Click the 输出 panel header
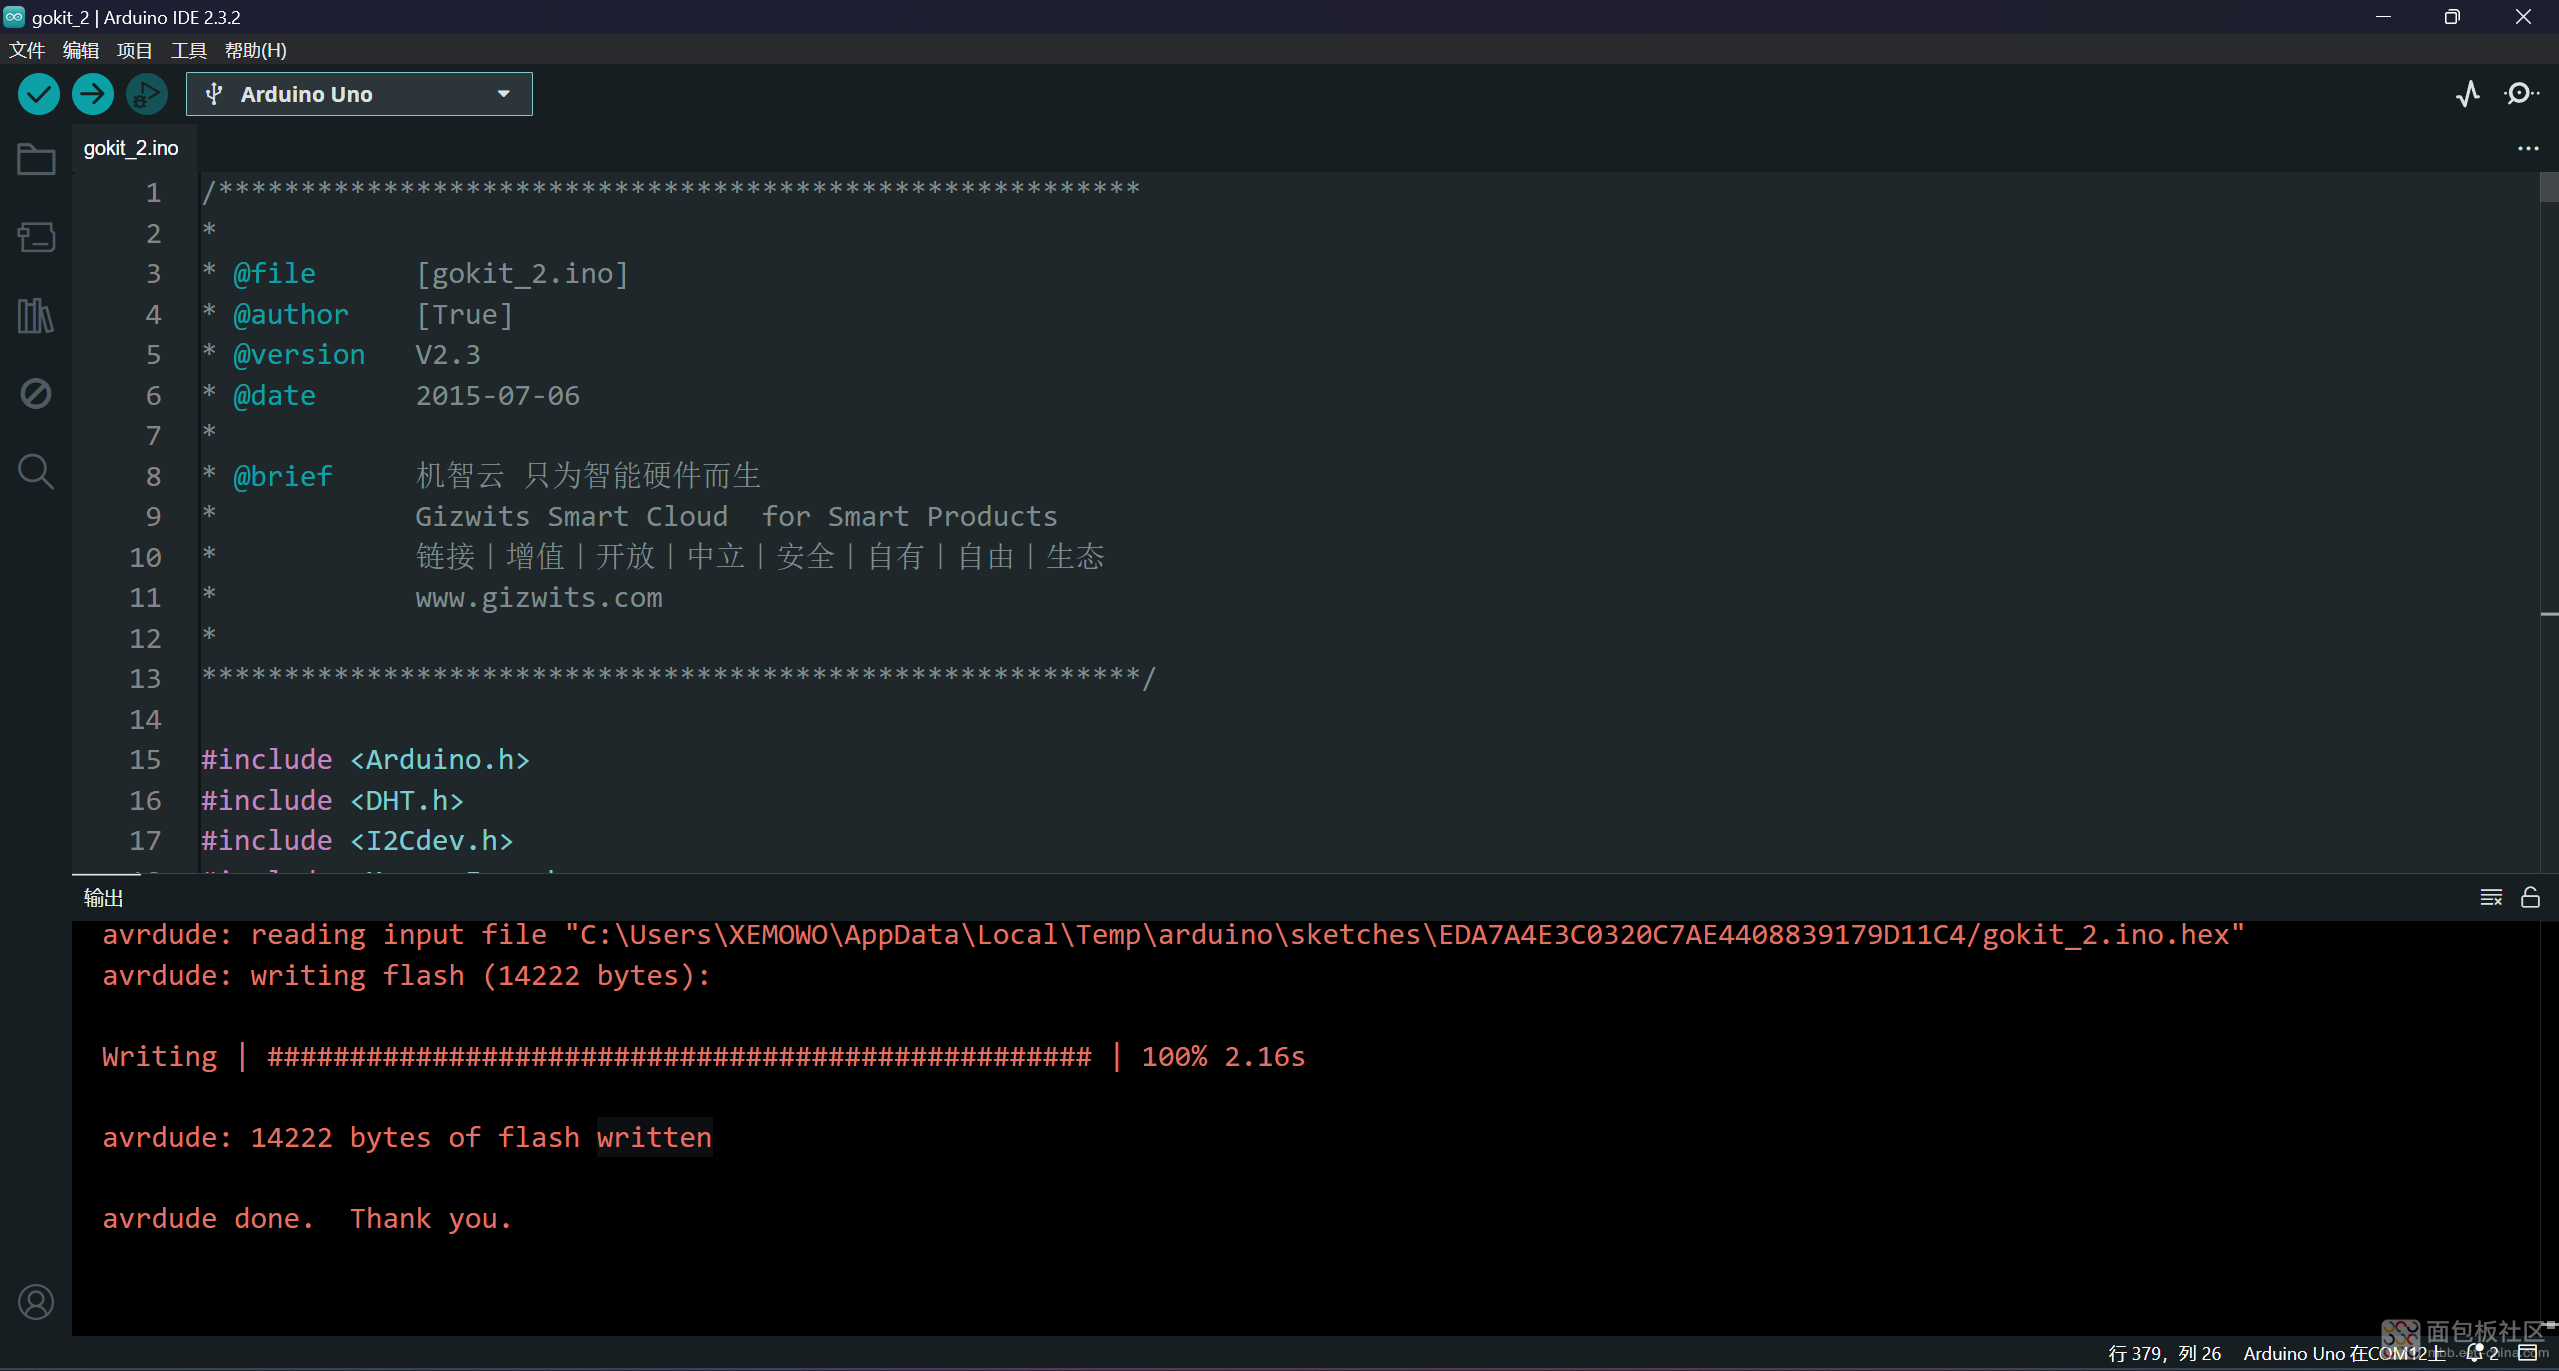This screenshot has width=2559, height=1371. click(x=103, y=897)
